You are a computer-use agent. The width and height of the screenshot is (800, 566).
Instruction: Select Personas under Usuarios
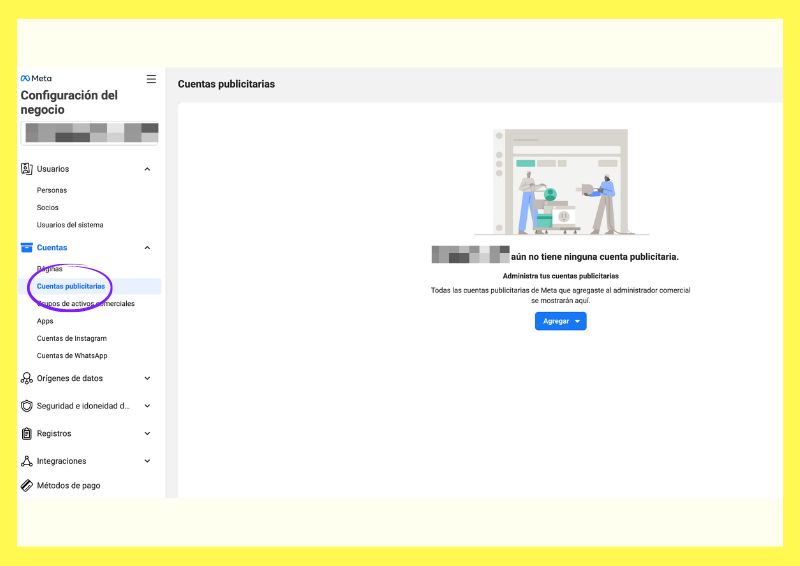52,190
